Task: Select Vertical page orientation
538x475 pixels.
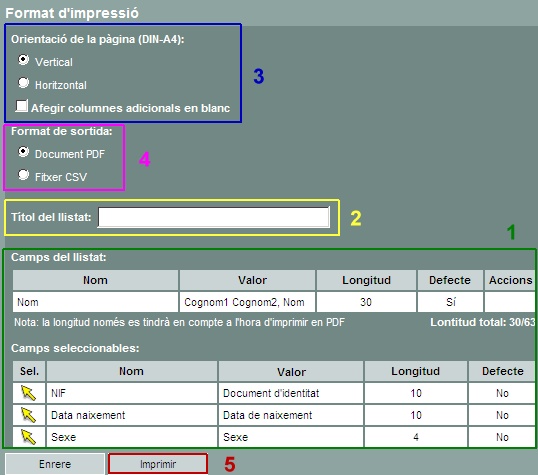Action: 23,60
